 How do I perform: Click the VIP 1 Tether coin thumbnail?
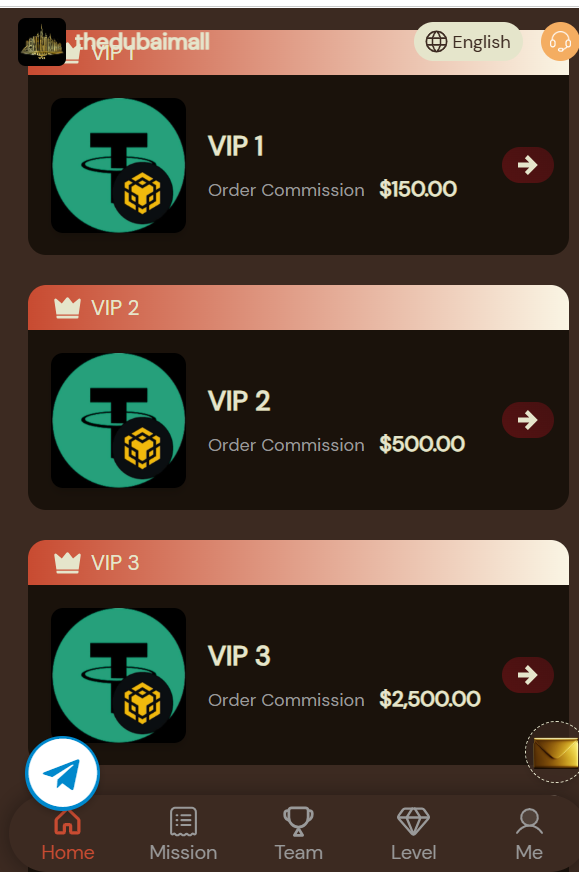(x=118, y=165)
